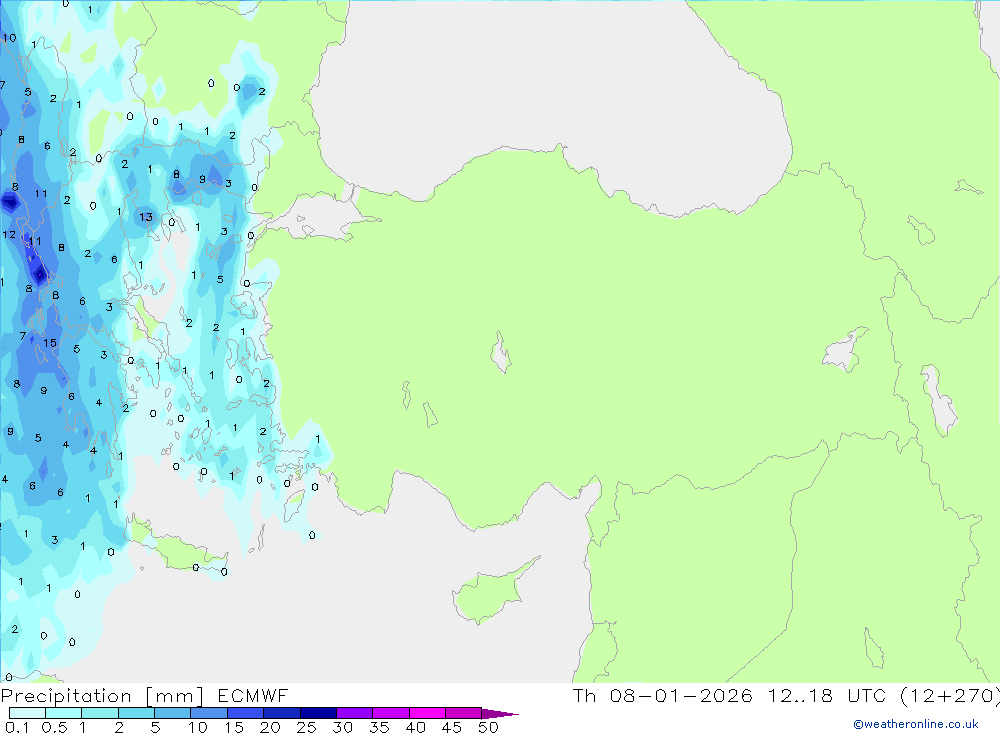
Task: Click the '15' precipitation value on map
Action: 50,343
